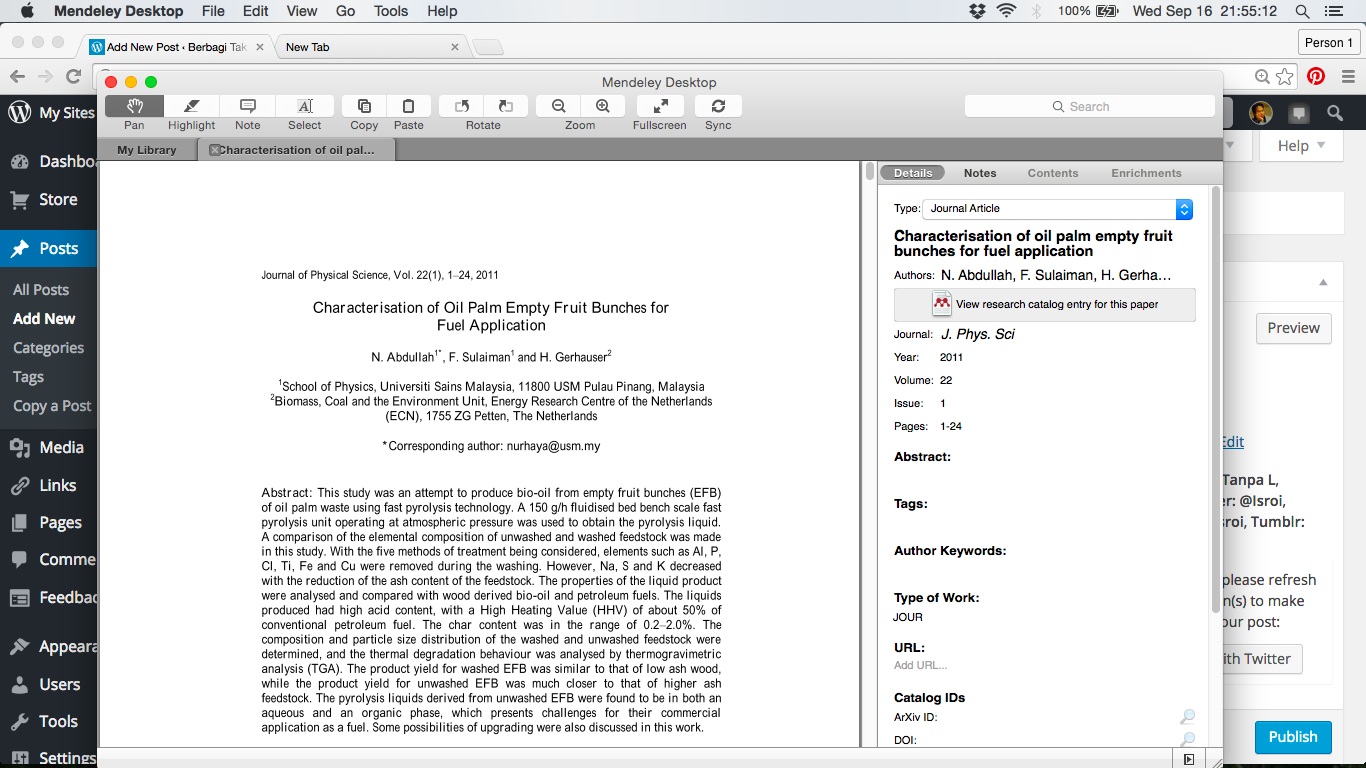Zoom out of the document

[559, 107]
